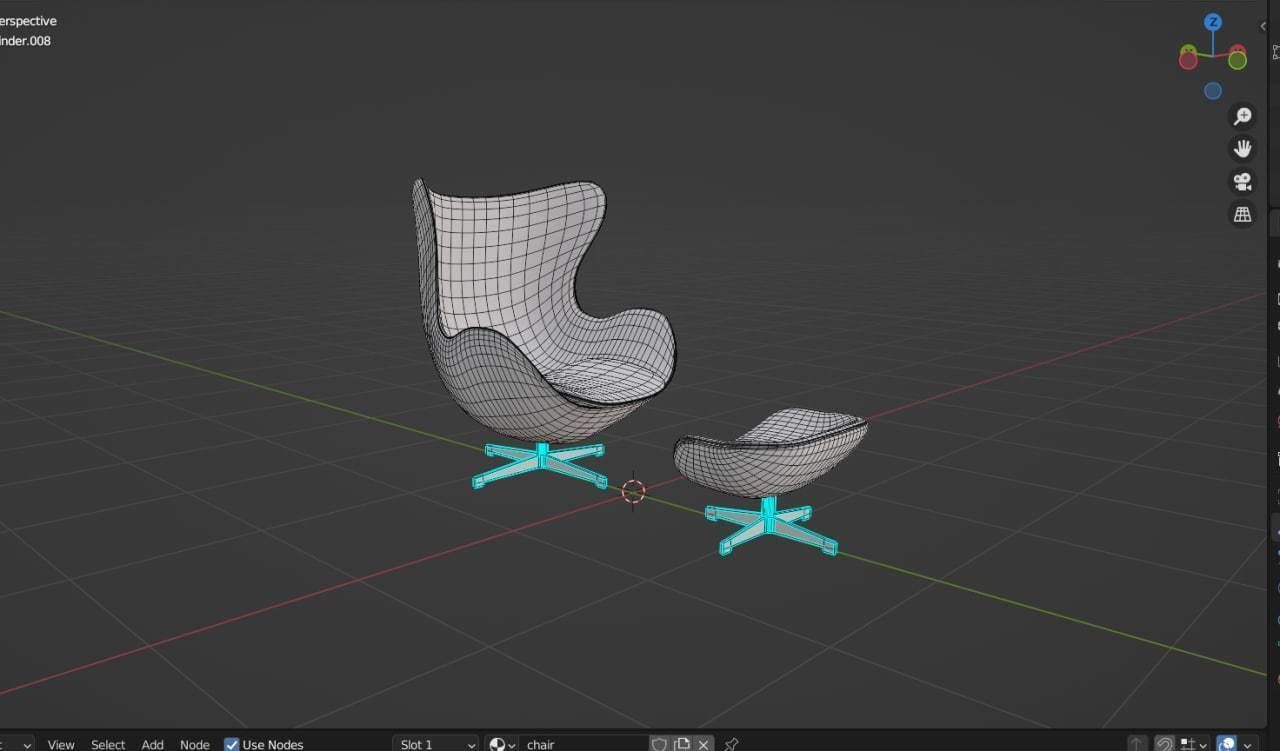Screen dimensions: 1280x751
Task: Toggle the node editor overlays icon
Action: [1226, 744]
